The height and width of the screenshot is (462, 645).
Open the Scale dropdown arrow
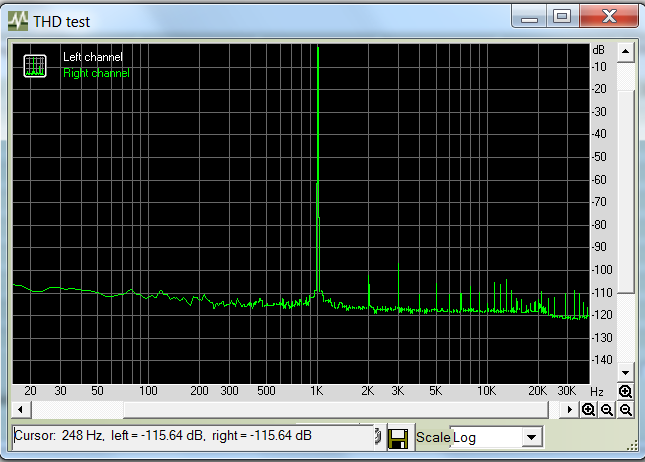click(x=531, y=437)
